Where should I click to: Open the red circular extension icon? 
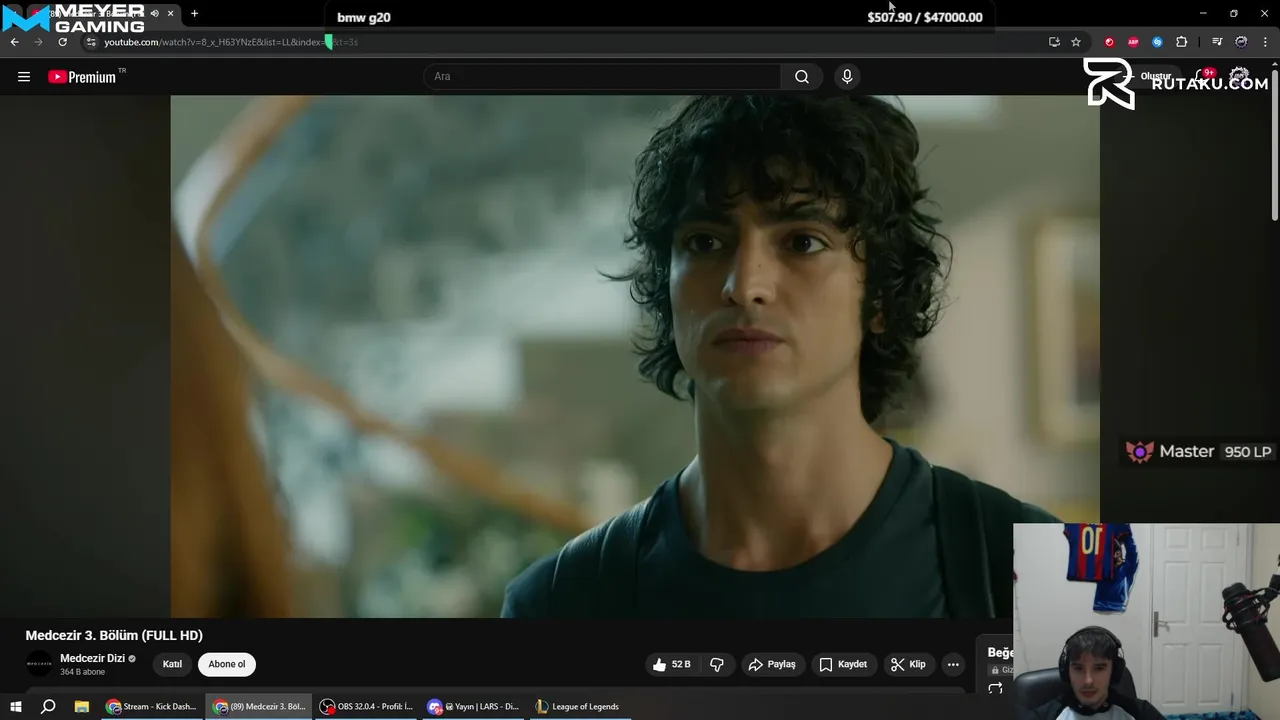click(x=1109, y=42)
